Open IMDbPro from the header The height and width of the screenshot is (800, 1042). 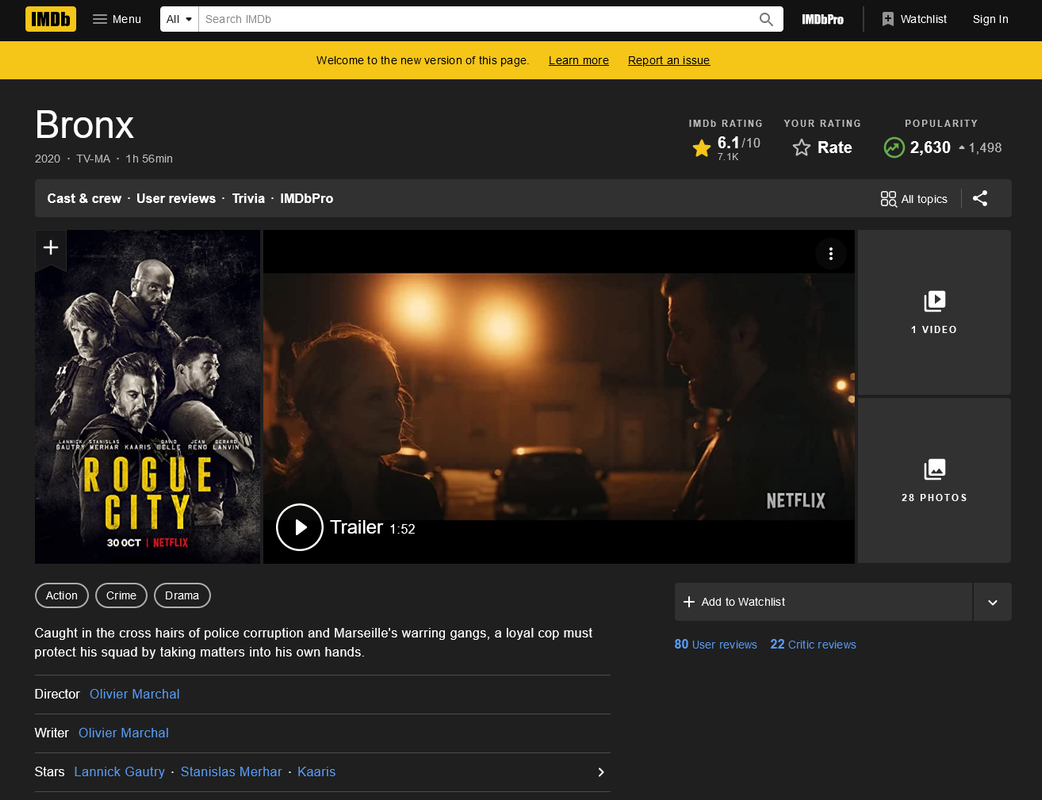click(822, 19)
